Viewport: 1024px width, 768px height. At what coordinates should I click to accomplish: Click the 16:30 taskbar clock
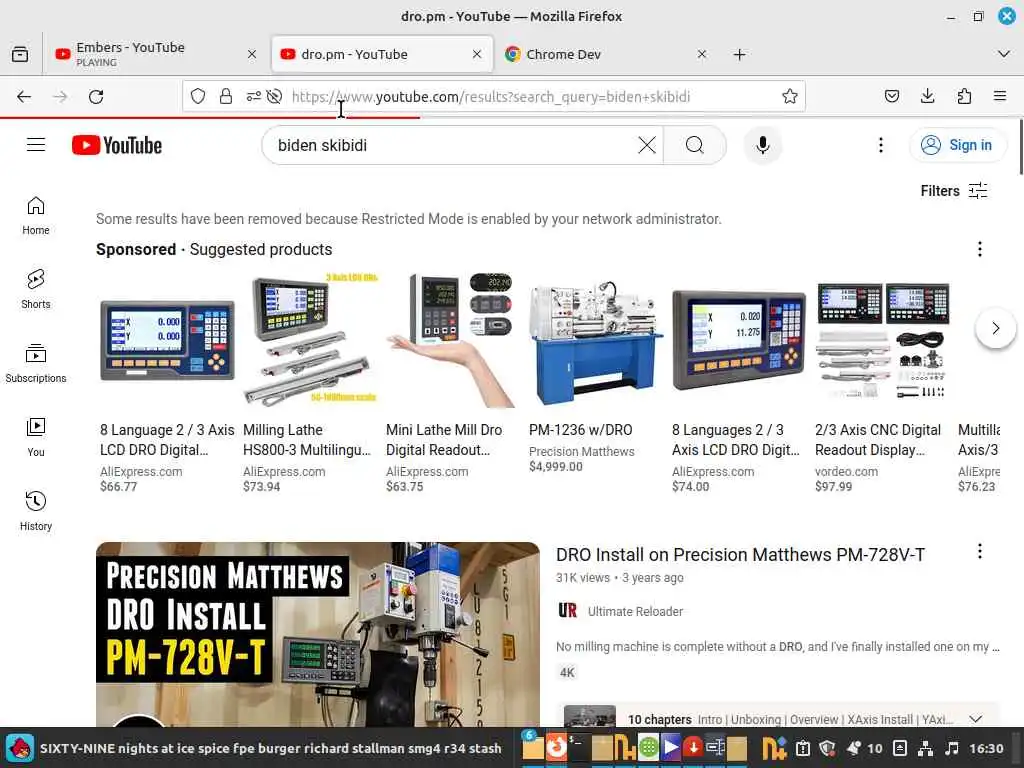(986, 748)
